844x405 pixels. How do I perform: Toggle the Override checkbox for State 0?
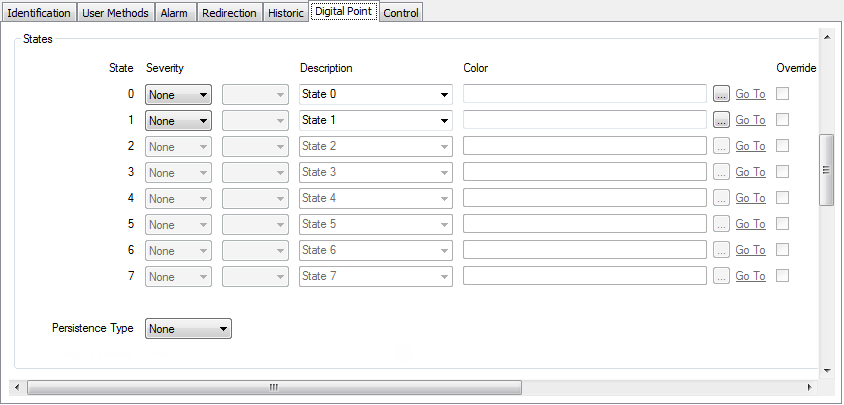click(783, 94)
